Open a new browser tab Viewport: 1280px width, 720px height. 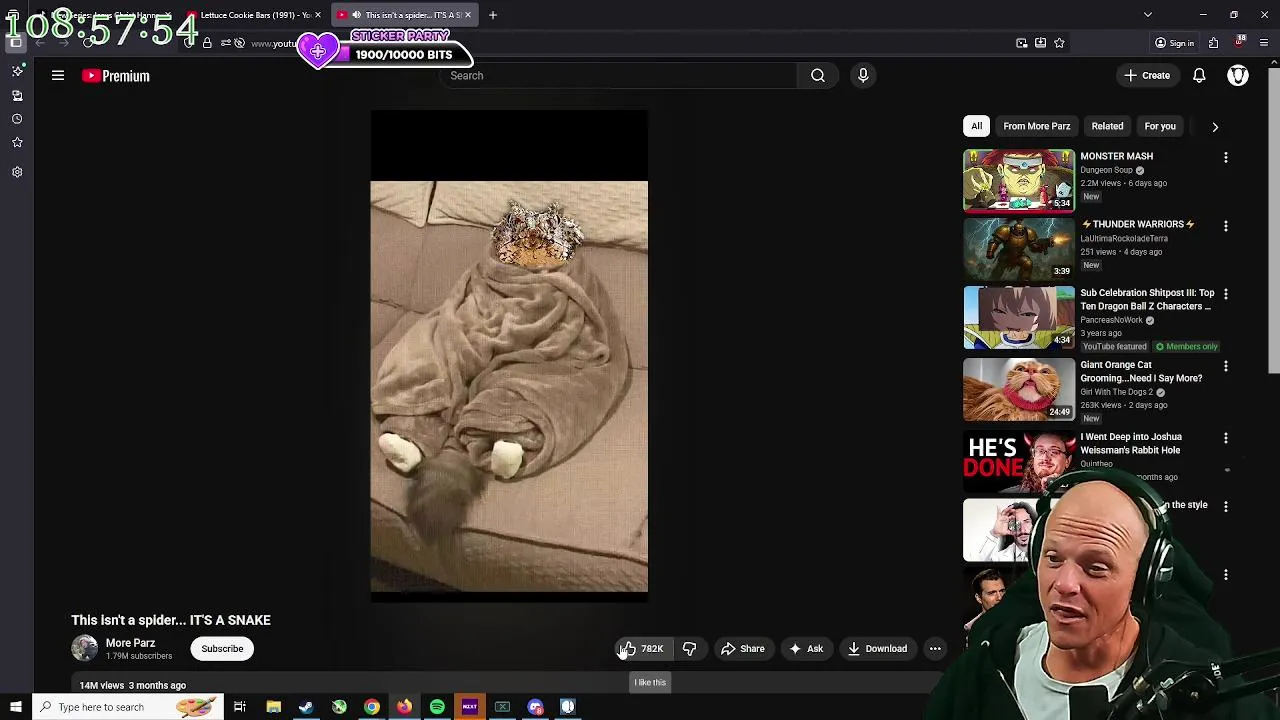(x=493, y=15)
